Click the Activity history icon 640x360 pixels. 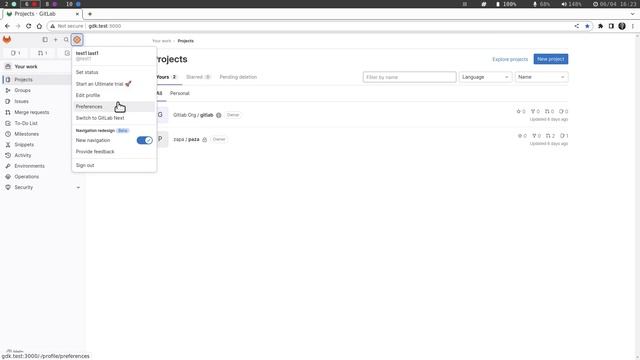[8, 155]
